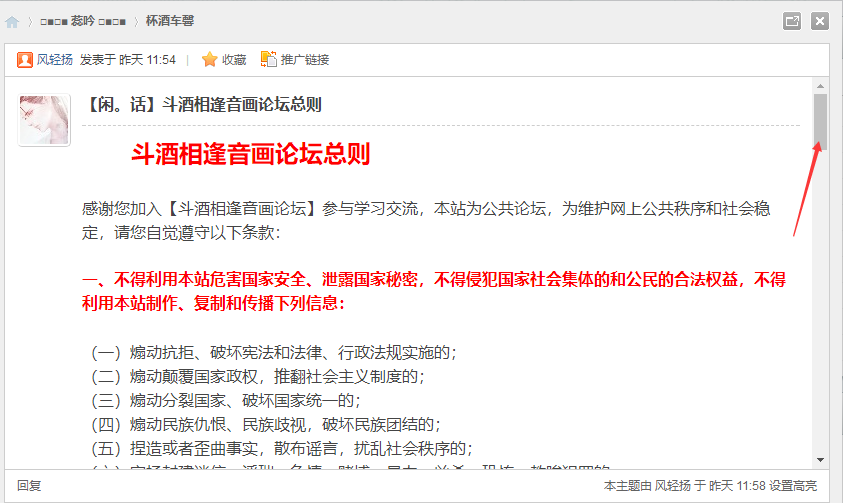Click rule line (三) 煽动分裂国家
The image size is (843, 503).
226,400
